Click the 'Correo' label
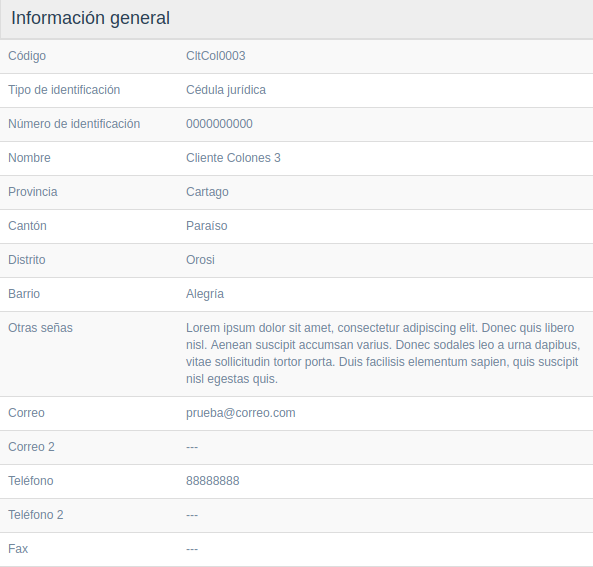Viewport: 593px width, 567px height. tap(26, 413)
